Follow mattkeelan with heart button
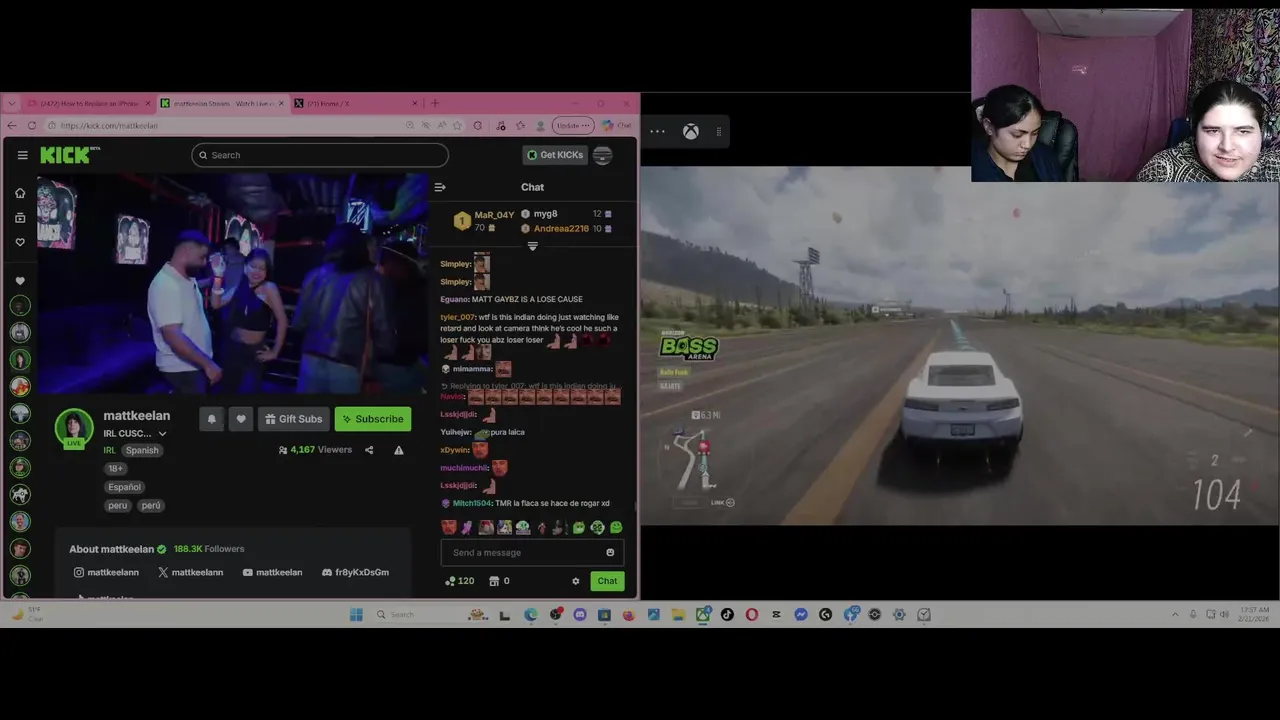Screen dimensions: 1280x720 tap(240, 419)
